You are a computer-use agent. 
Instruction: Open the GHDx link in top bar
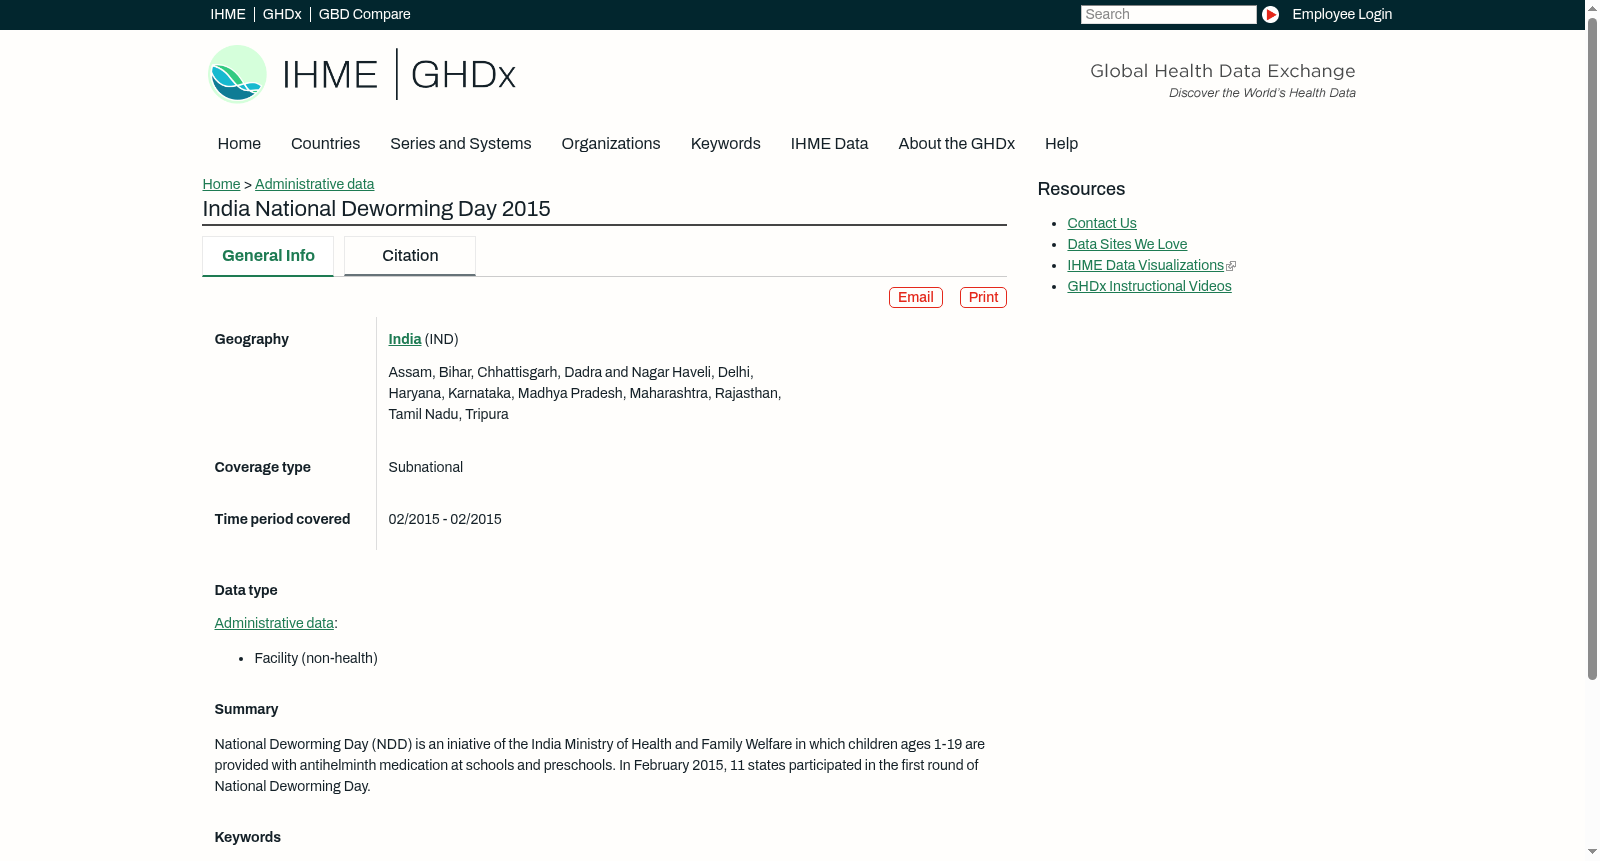click(282, 14)
